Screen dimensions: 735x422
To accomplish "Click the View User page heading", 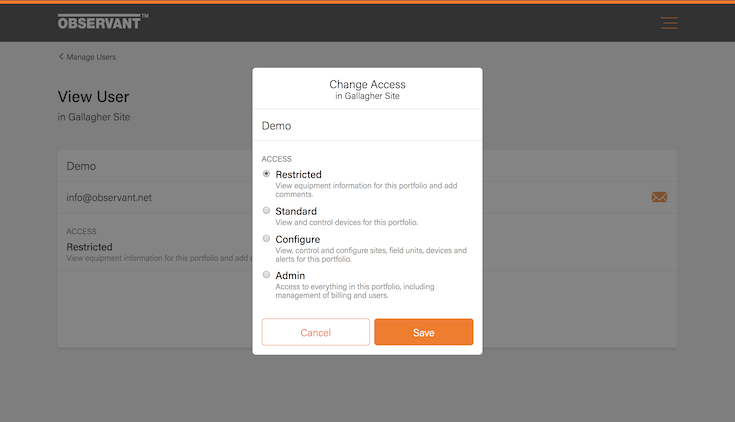I will coord(94,97).
